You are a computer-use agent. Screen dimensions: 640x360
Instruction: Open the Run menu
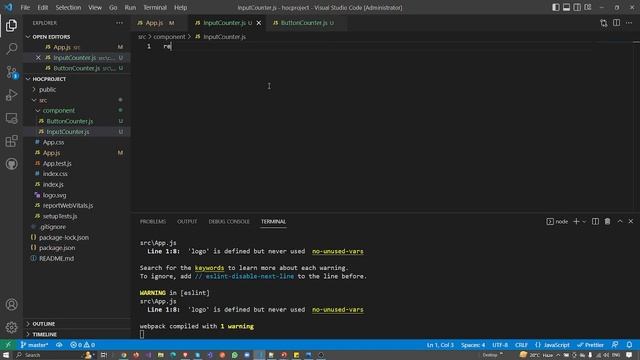(130, 7)
